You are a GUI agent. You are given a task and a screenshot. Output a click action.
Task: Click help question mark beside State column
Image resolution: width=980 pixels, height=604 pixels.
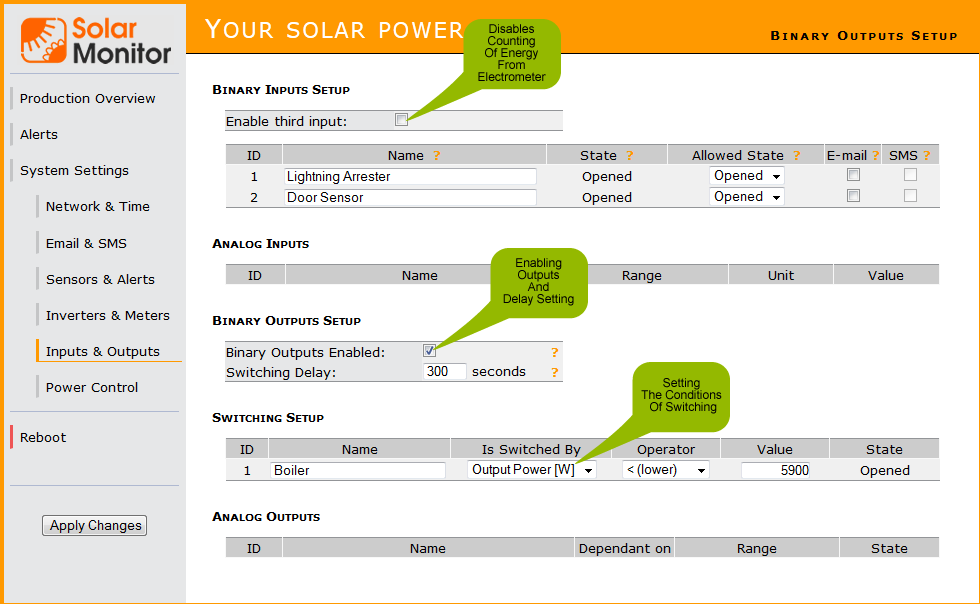pyautogui.click(x=629, y=156)
